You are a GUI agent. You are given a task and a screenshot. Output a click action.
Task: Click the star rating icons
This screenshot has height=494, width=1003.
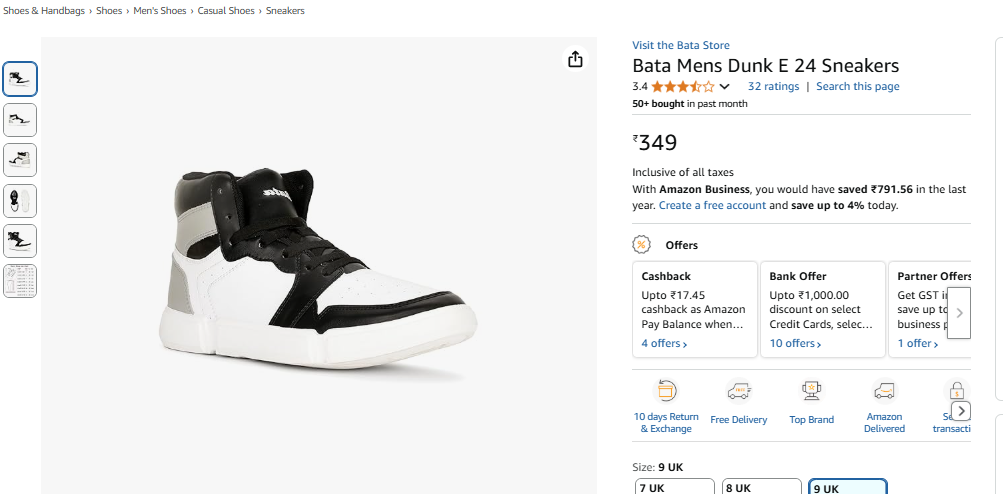(683, 86)
